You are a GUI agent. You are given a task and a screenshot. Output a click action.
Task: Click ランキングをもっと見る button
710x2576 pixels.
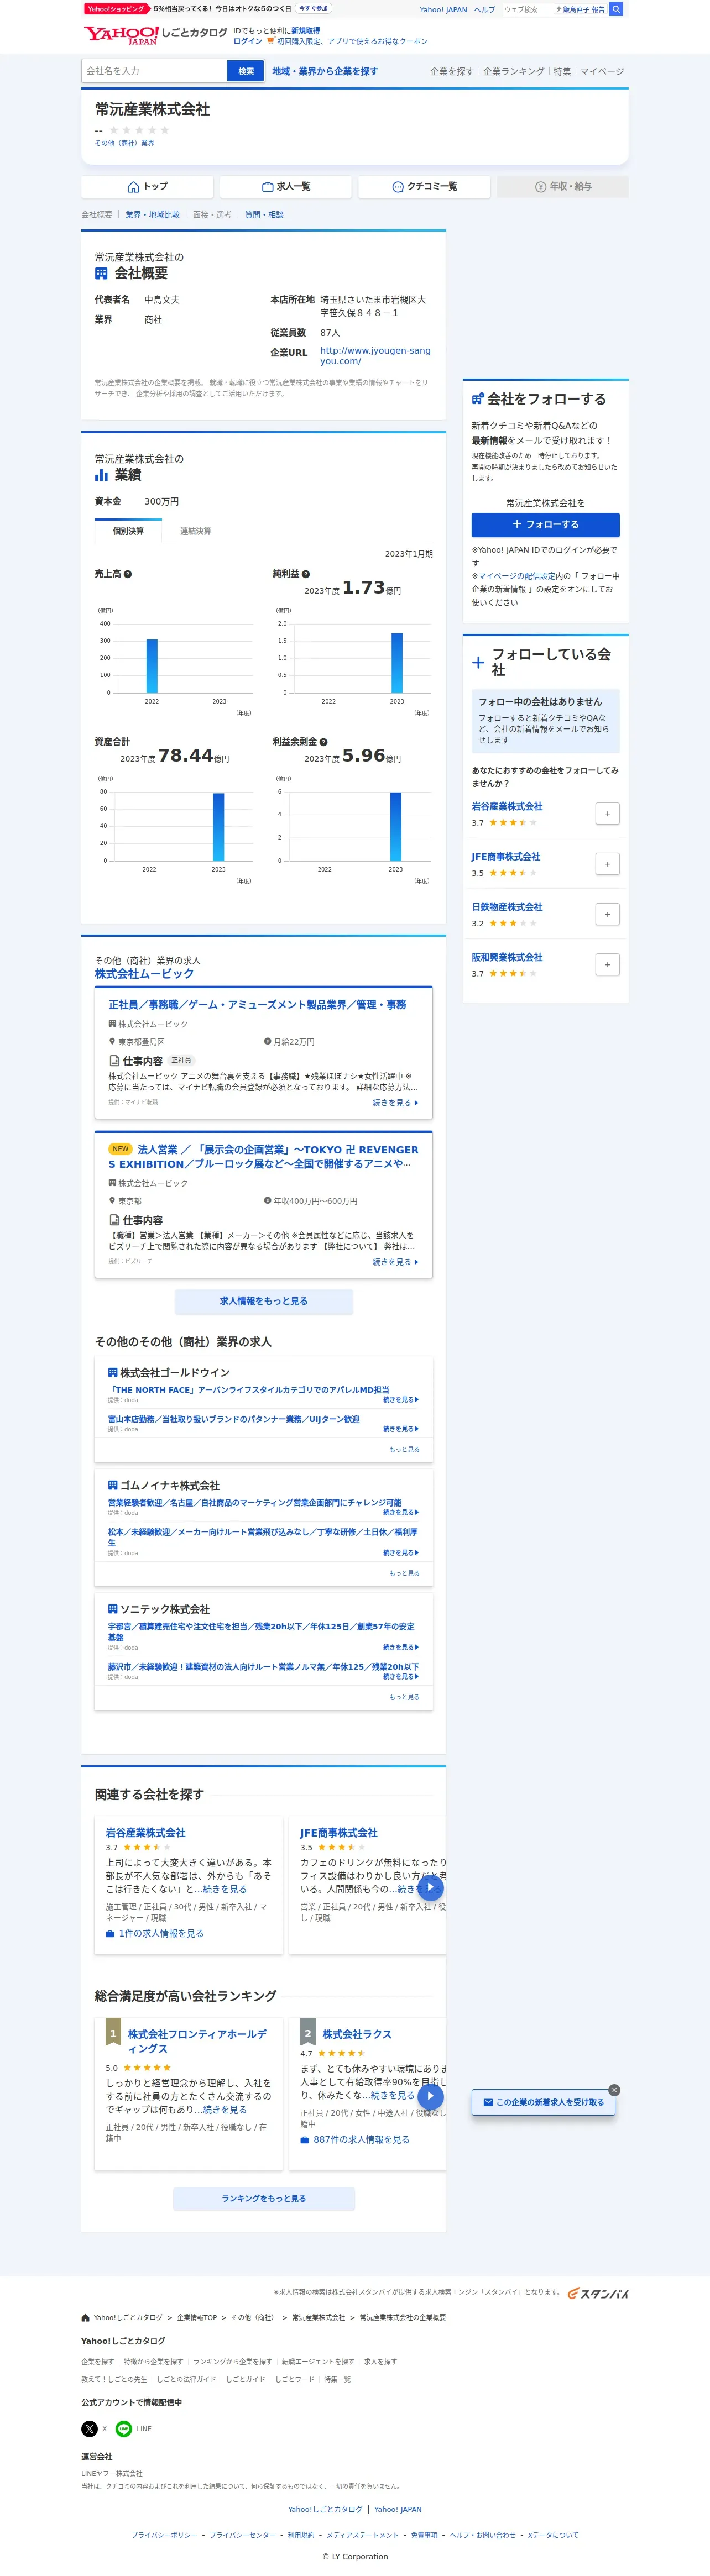click(x=264, y=2198)
